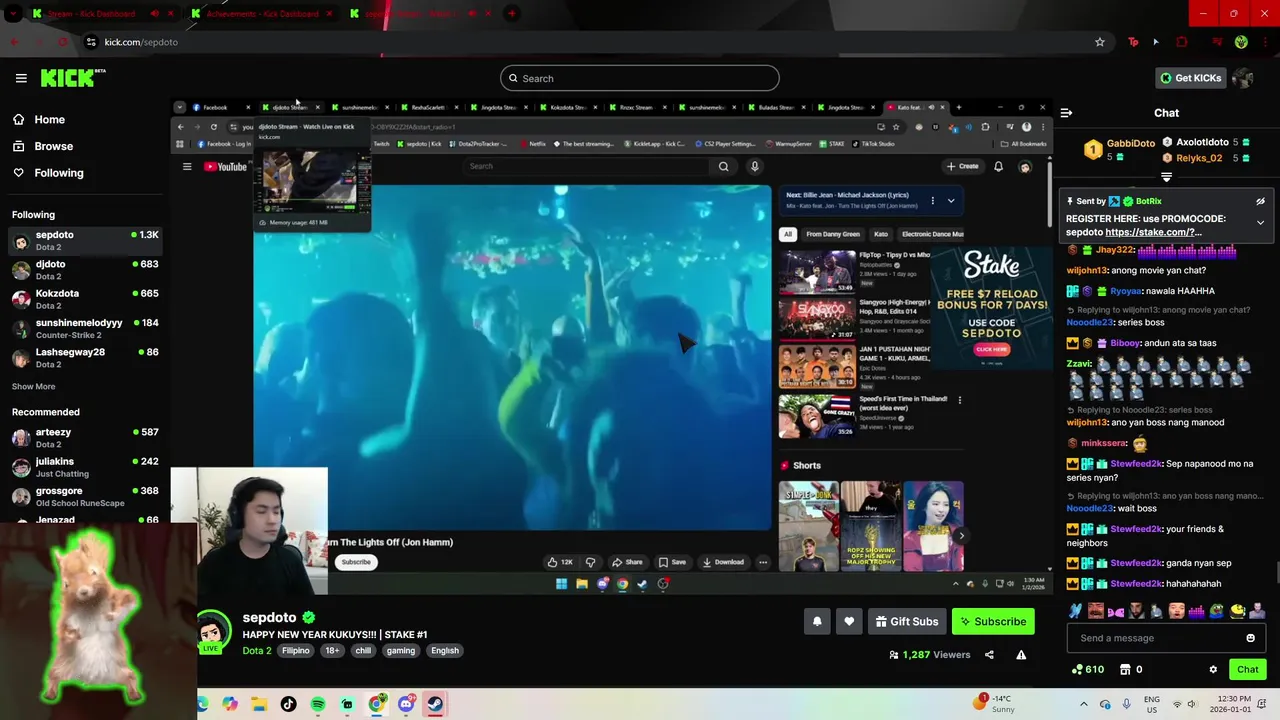Open Steam from the taskbar
Screen dimensions: 1280x720
pos(435,704)
